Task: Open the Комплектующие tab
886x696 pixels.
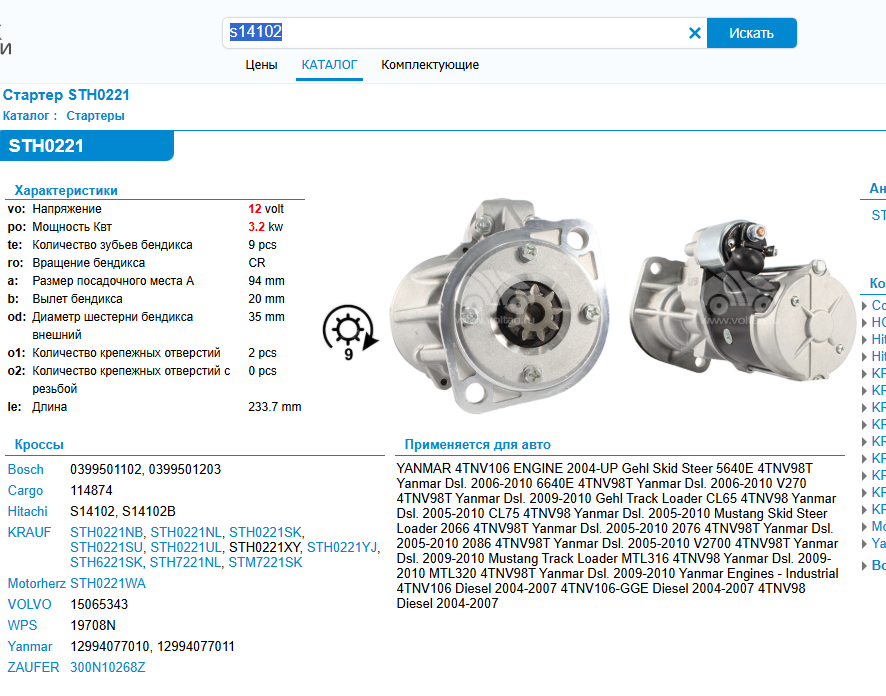Action: tap(430, 65)
